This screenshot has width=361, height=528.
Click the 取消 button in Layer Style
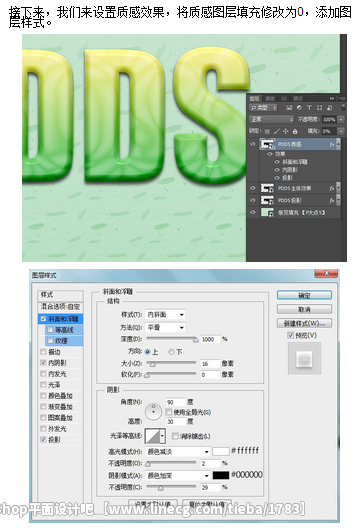(x=304, y=309)
